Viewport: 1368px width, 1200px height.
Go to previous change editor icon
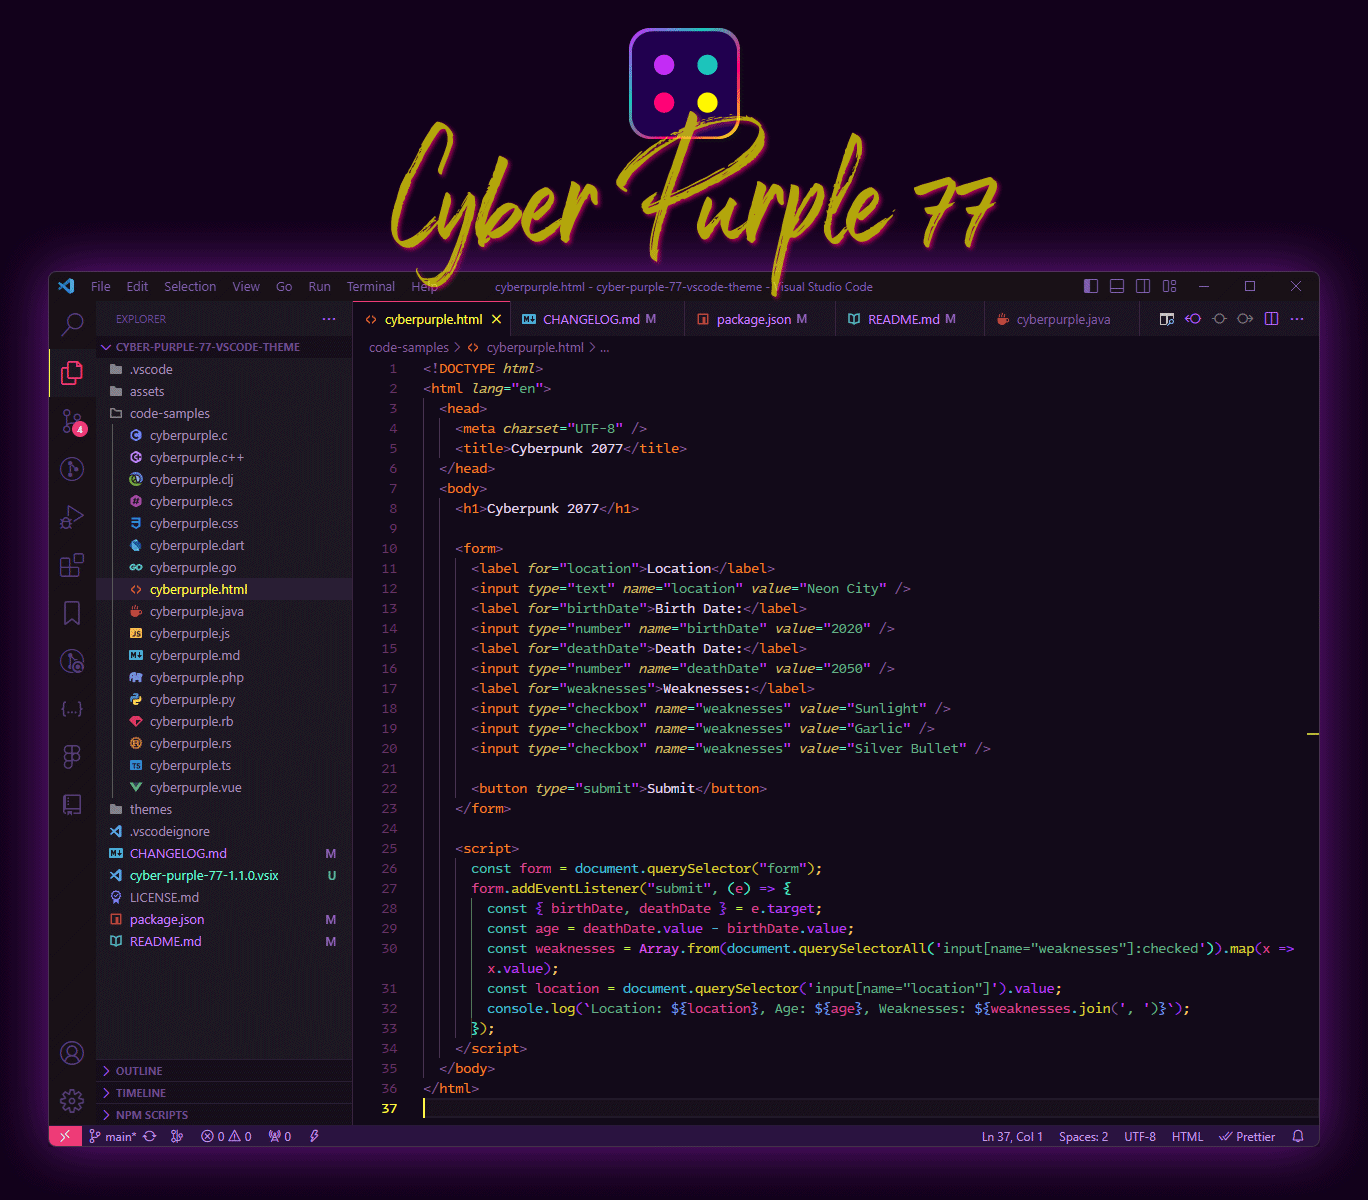point(1193,319)
